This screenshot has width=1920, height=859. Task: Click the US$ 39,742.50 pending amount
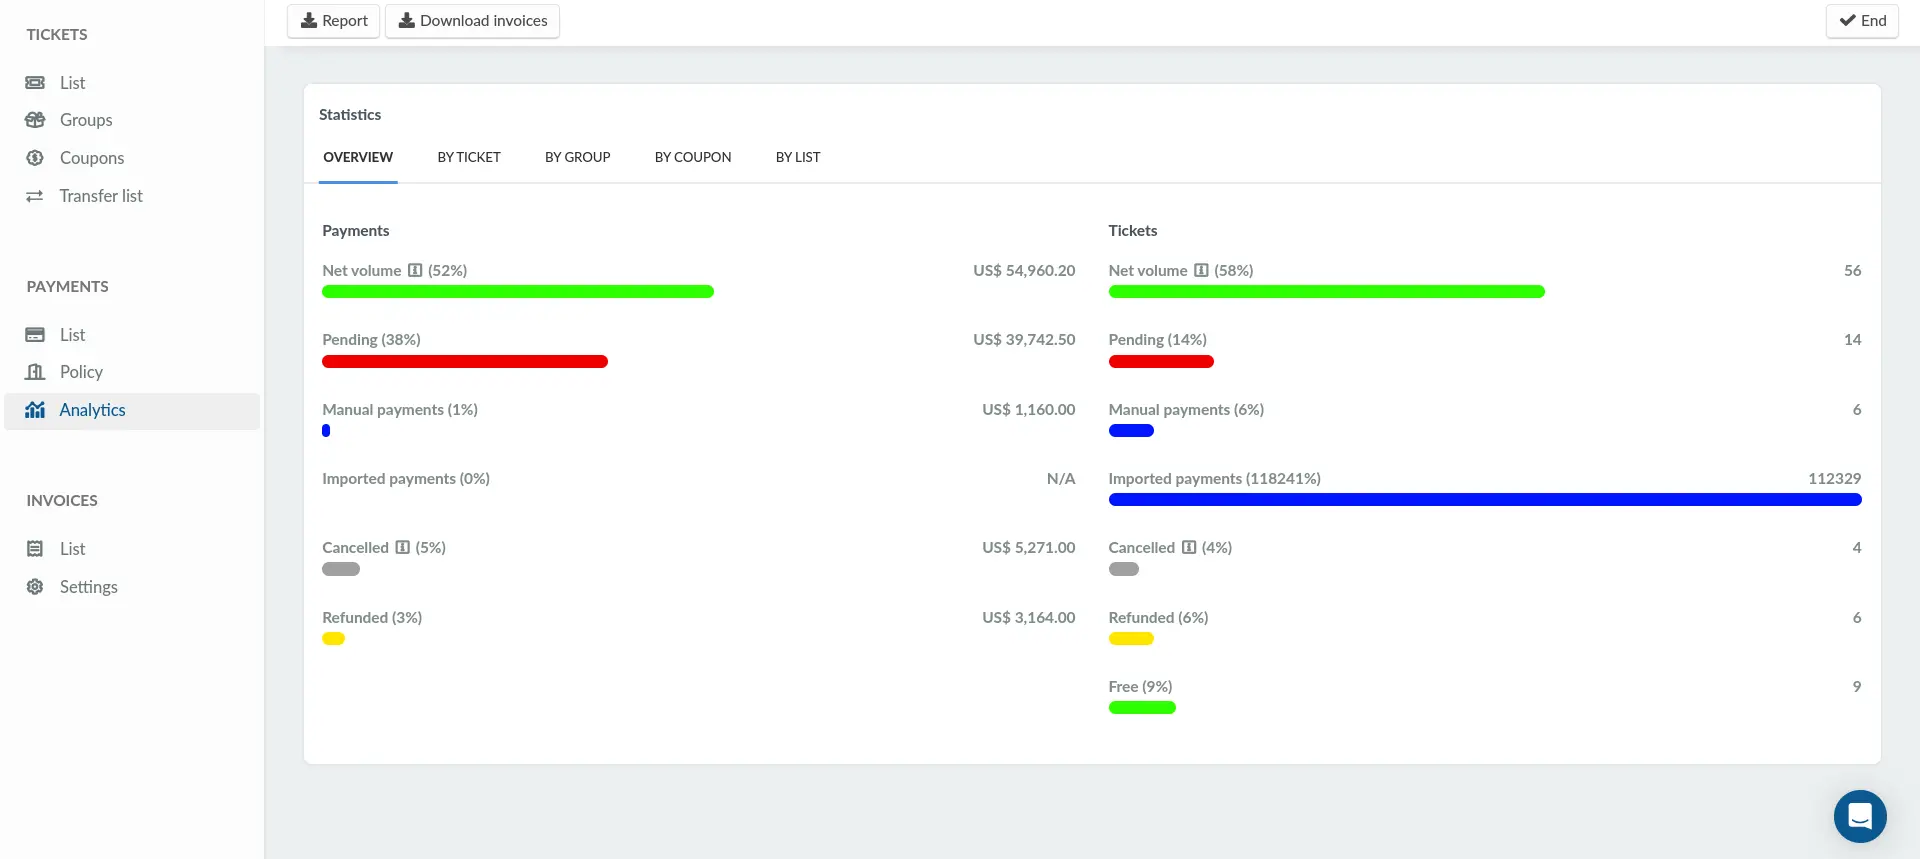point(1024,340)
